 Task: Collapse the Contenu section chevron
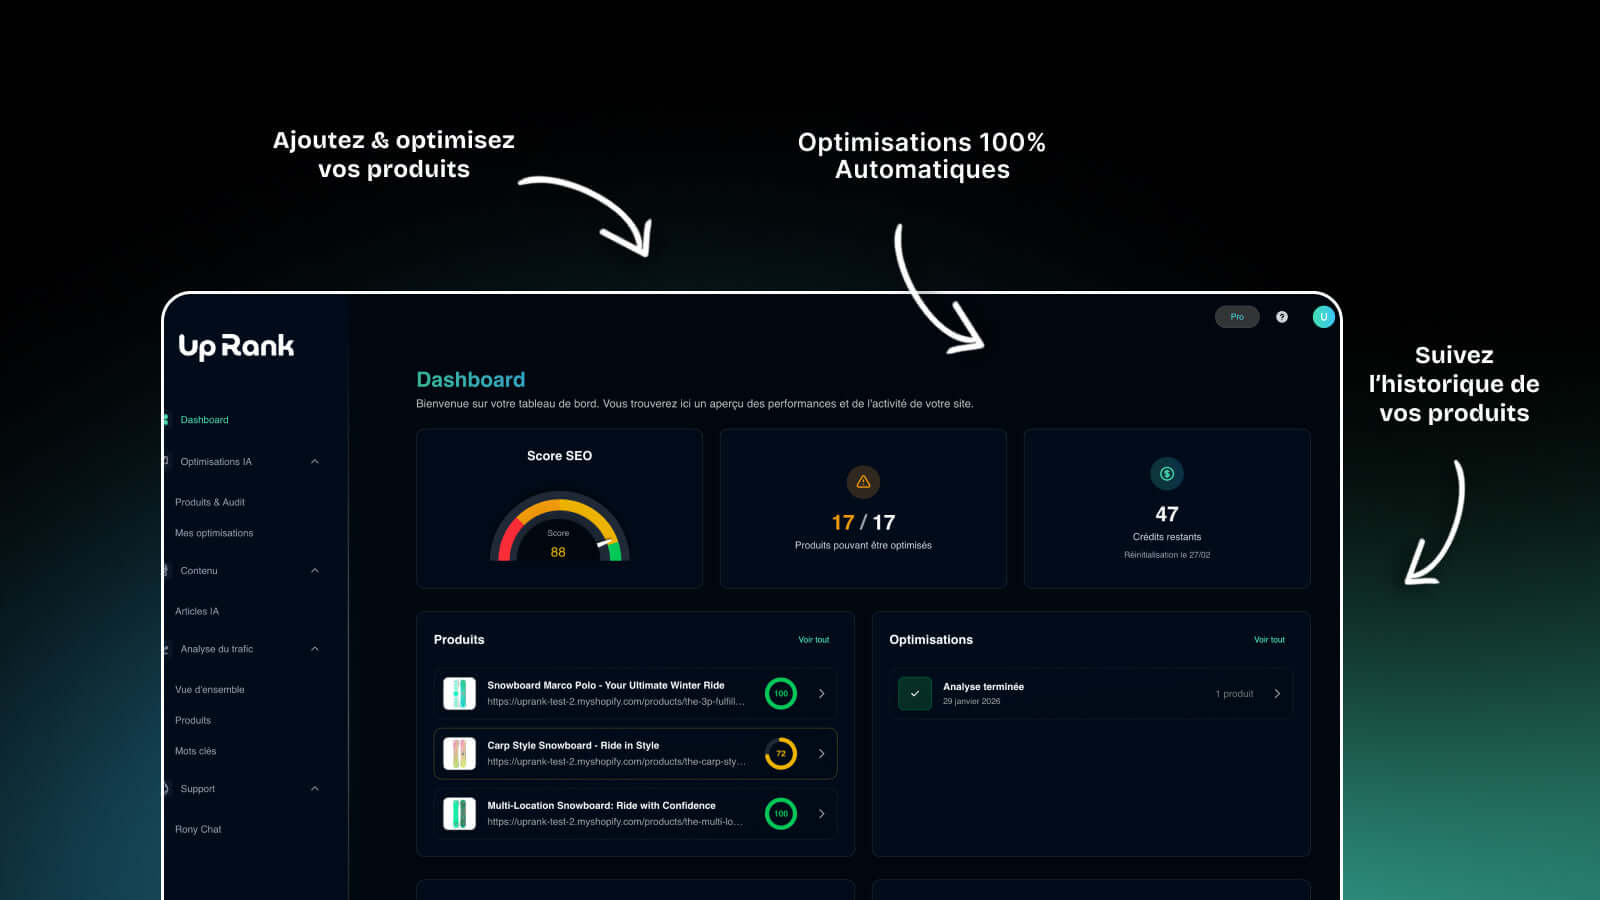coord(316,570)
